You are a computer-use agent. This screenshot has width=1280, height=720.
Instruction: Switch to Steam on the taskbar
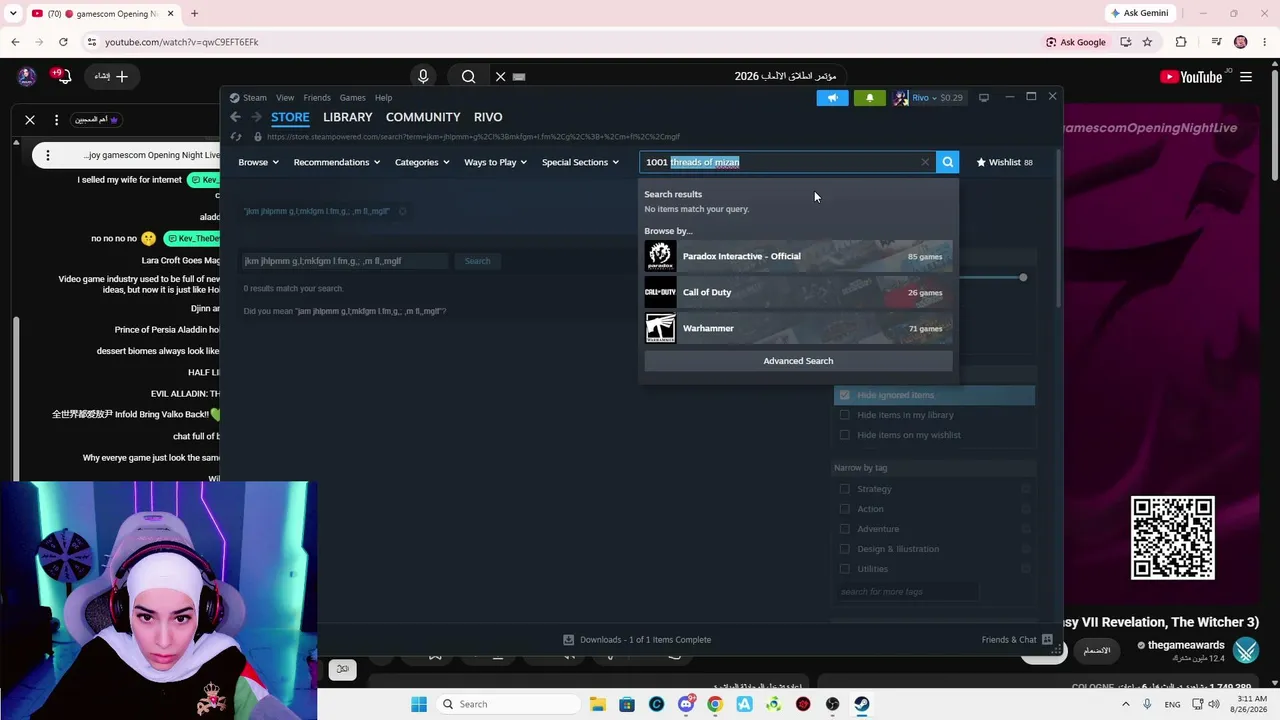point(861,704)
